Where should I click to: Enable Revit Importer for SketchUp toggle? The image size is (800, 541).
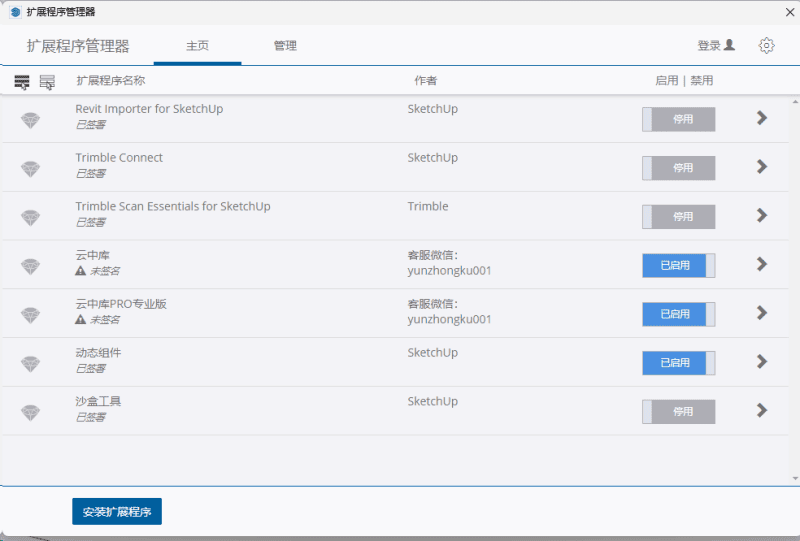point(679,119)
